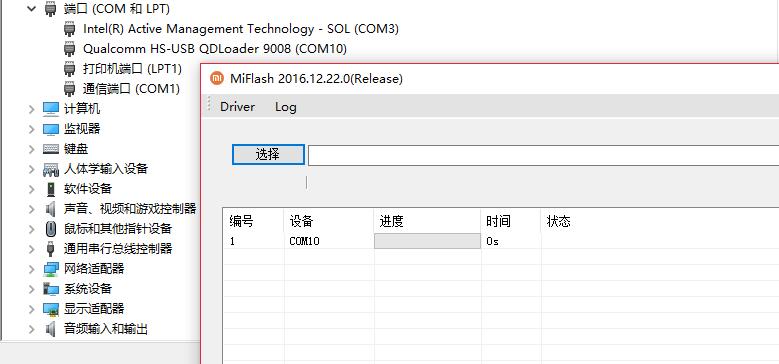
Task: Expand the 人体学输入设备 category
Action: click(32, 169)
